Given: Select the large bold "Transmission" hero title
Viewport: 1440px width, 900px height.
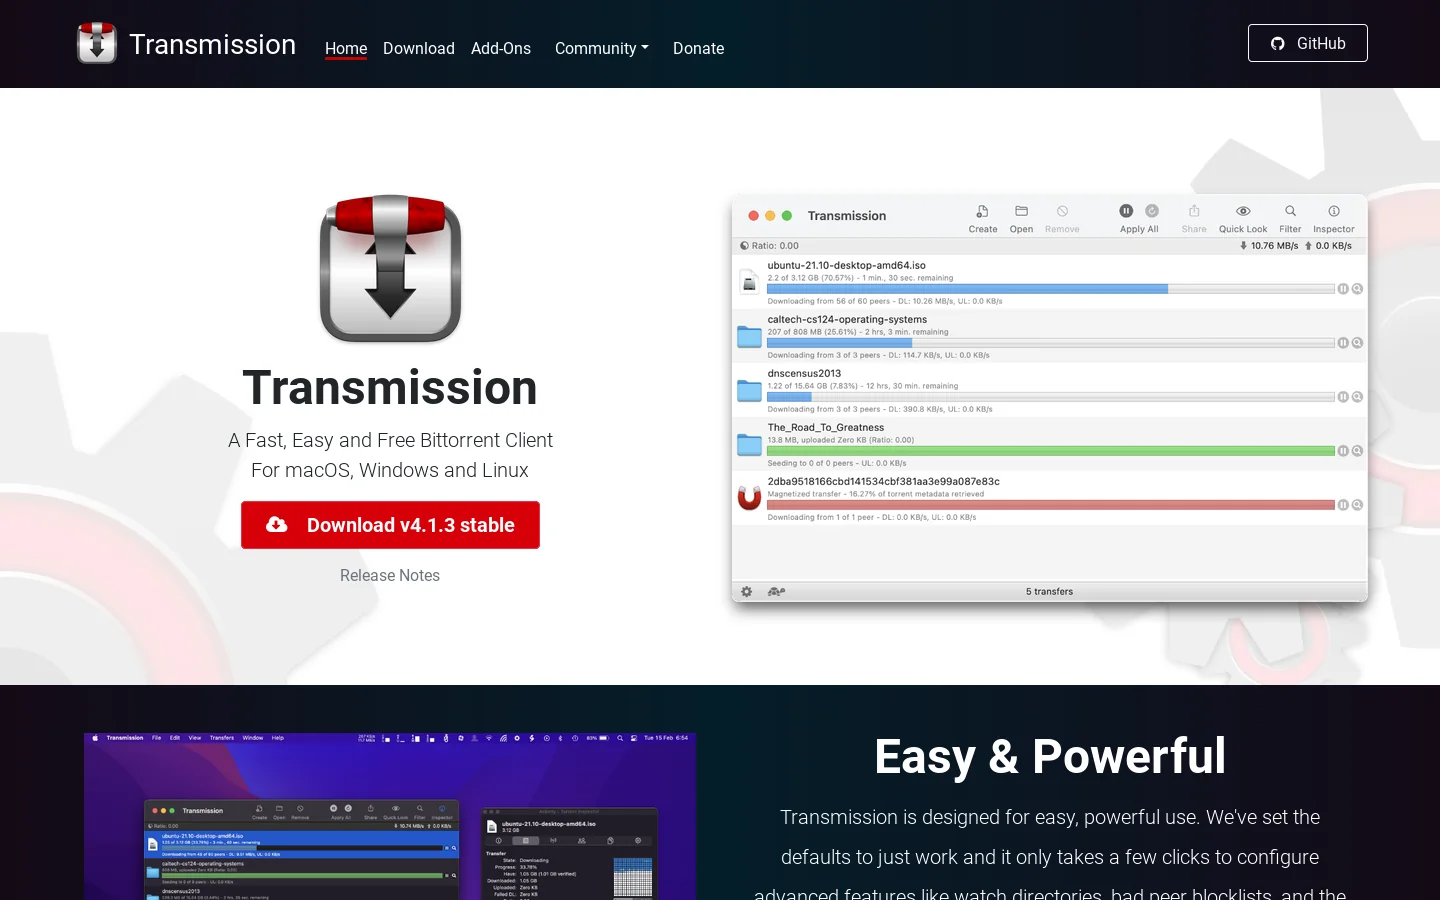Looking at the screenshot, I should coord(390,388).
